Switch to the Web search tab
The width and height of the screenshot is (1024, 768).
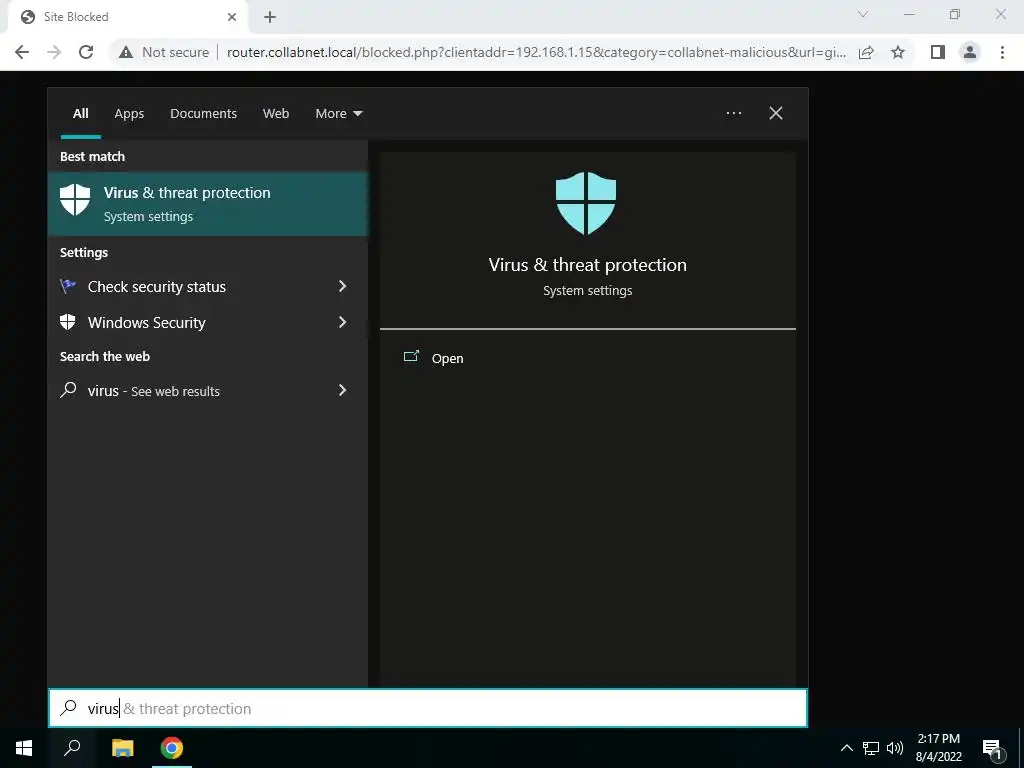tap(276, 114)
